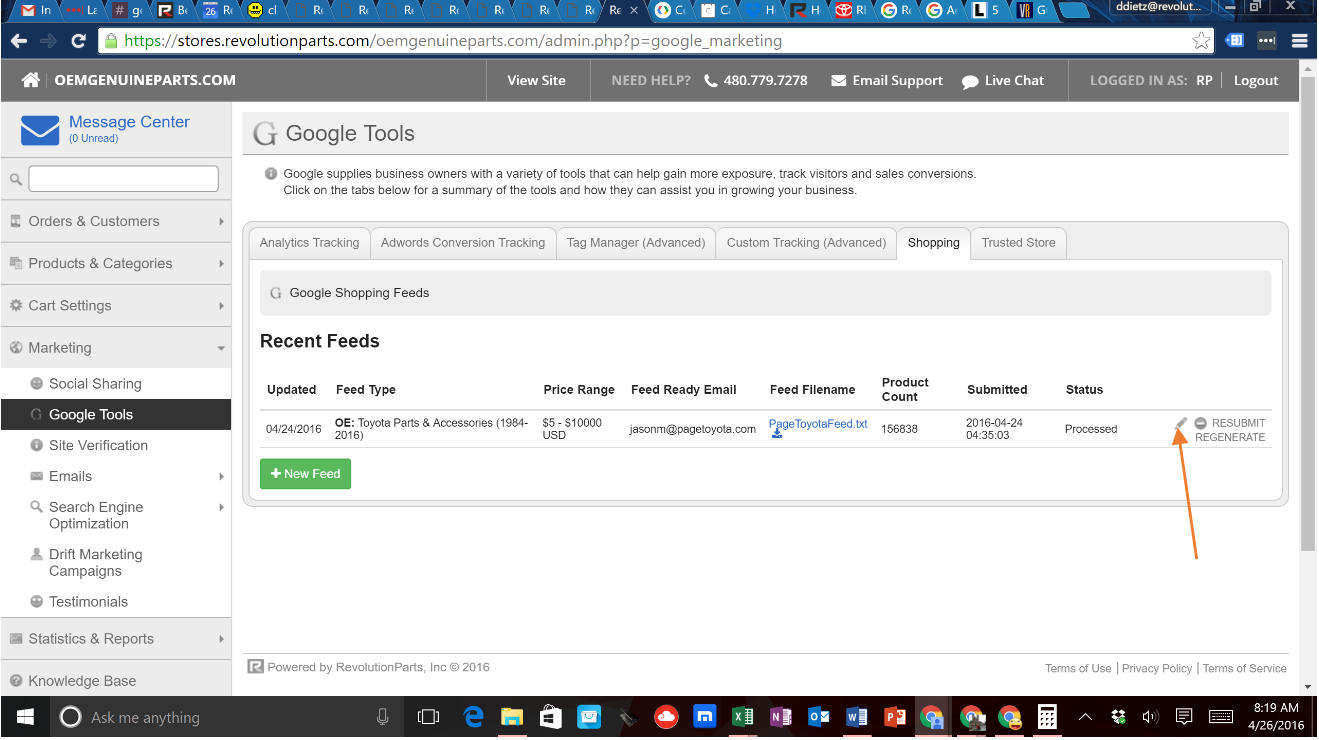
Task: Click the delete (minus) icon in the feed row
Action: [x=1200, y=424]
